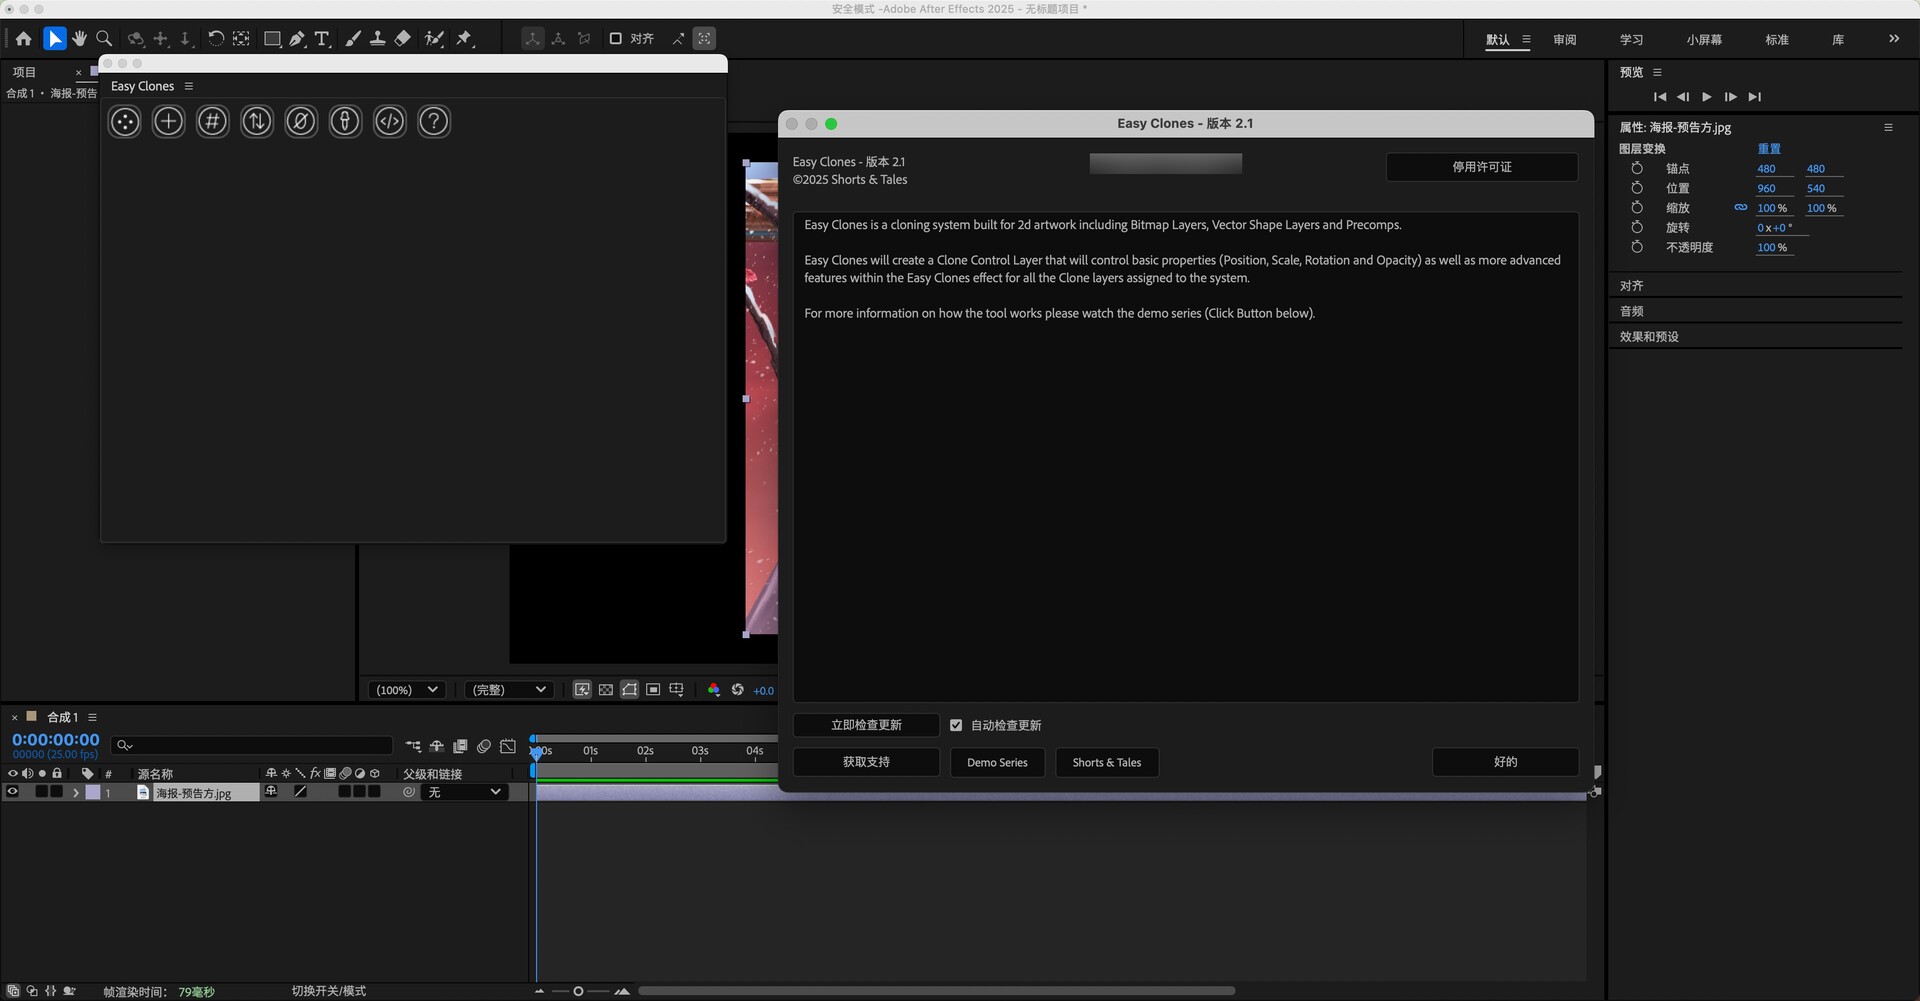Toggle fast previews button in viewer
The height and width of the screenshot is (1001, 1920).
[x=582, y=690]
